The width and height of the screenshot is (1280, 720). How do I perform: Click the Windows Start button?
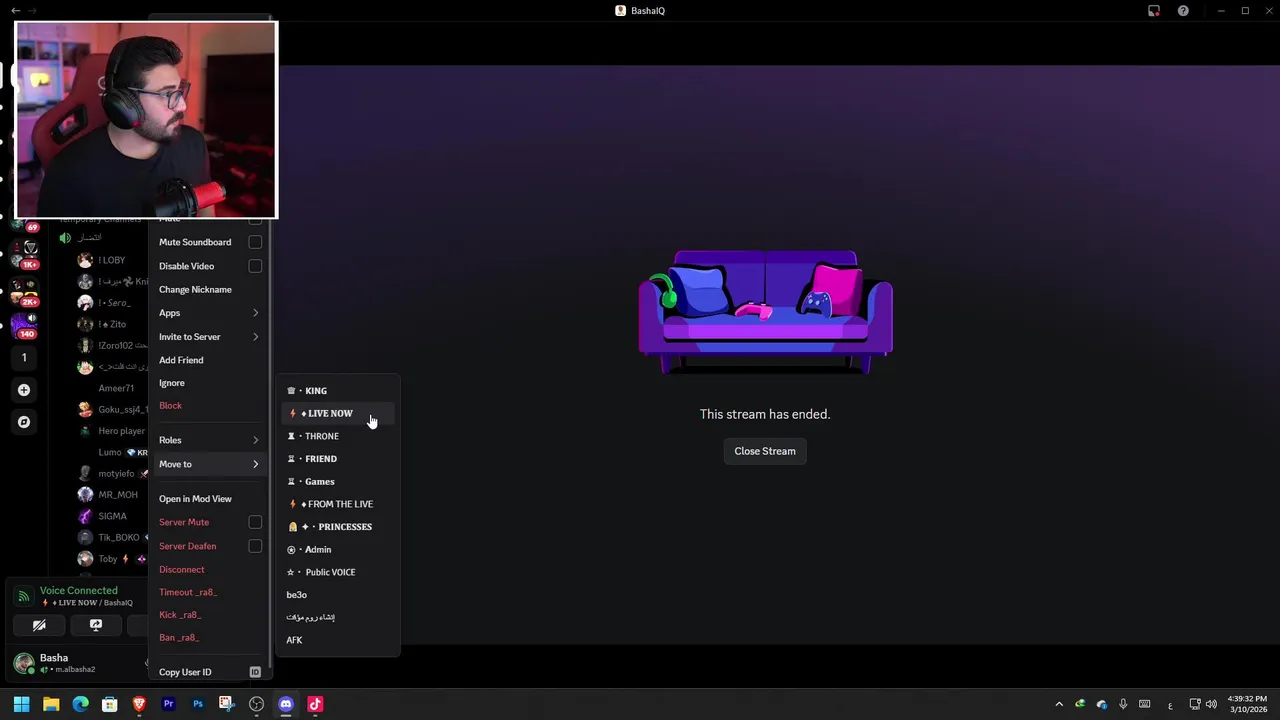21,704
